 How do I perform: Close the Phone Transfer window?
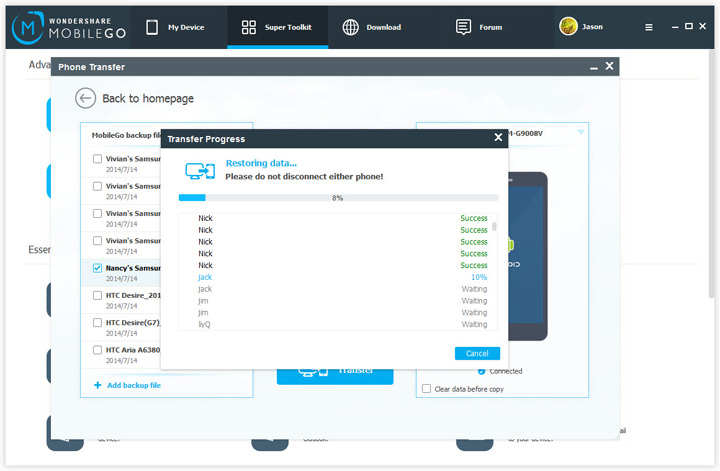tap(609, 66)
